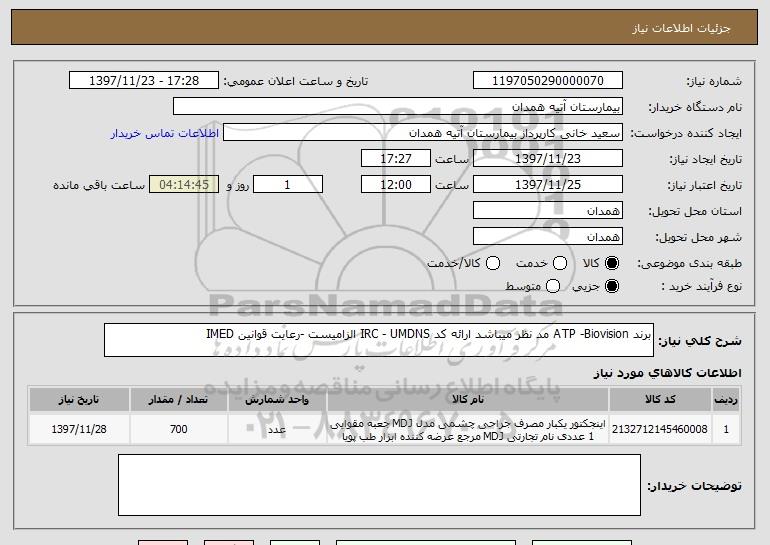This screenshot has width=770, height=545.
Task: Click the توضیحات خریدار label
Action: pos(694,486)
